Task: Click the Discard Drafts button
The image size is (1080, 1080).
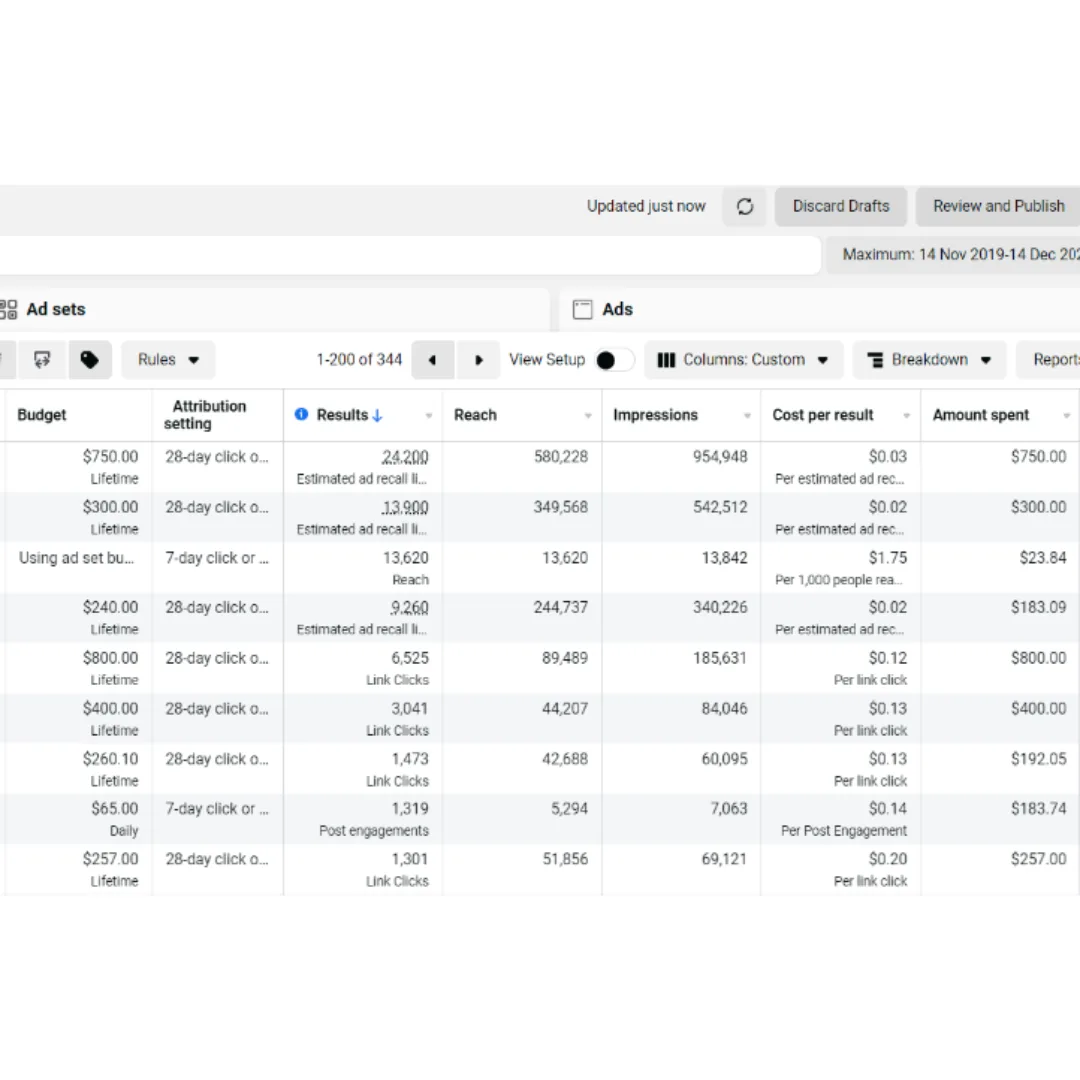Action: [840, 206]
